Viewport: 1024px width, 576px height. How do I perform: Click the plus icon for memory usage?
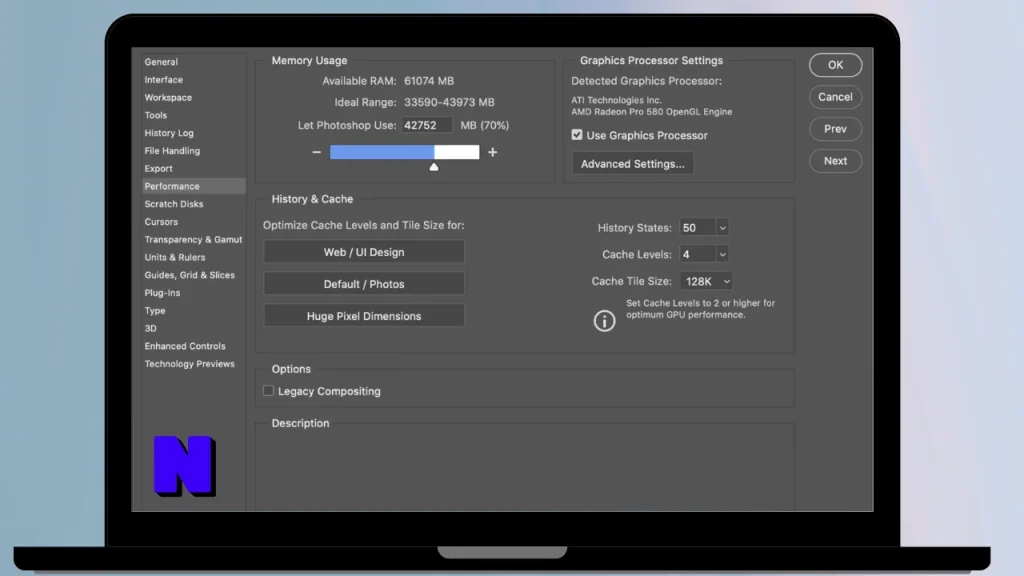click(492, 152)
